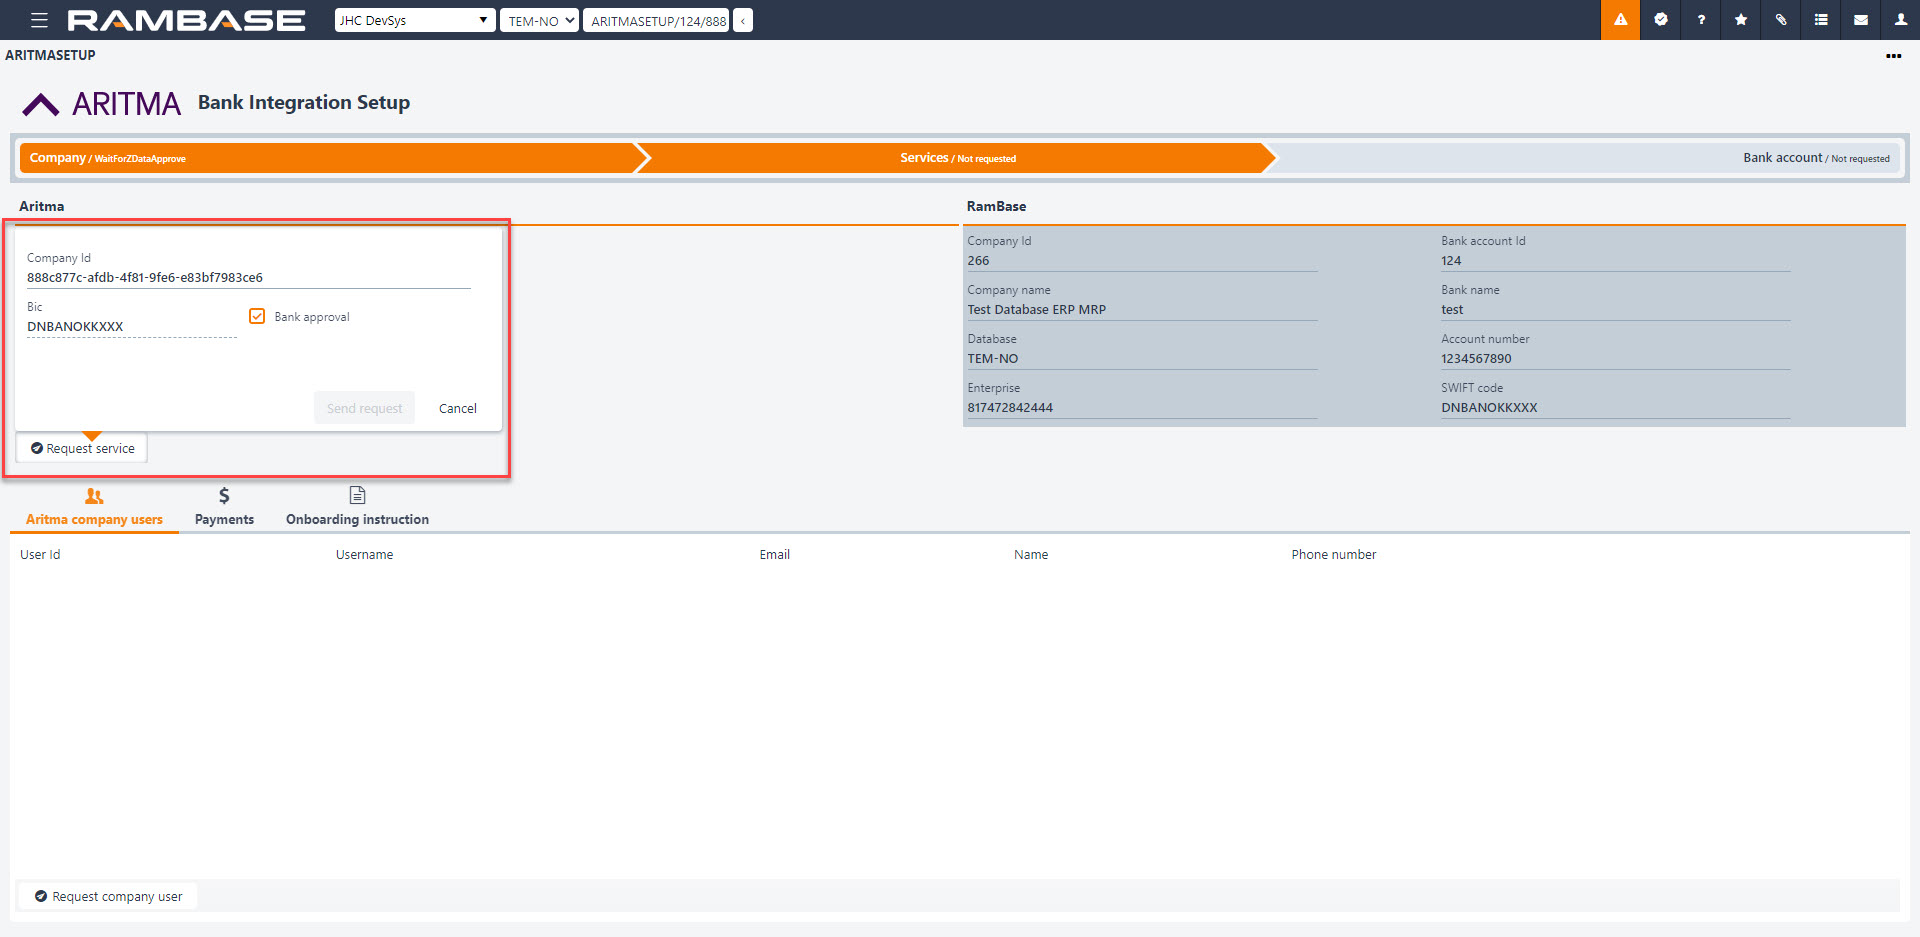Screen dimensions: 1920x937
Task: Click the Onboarding instruction document icon
Action: tap(357, 495)
